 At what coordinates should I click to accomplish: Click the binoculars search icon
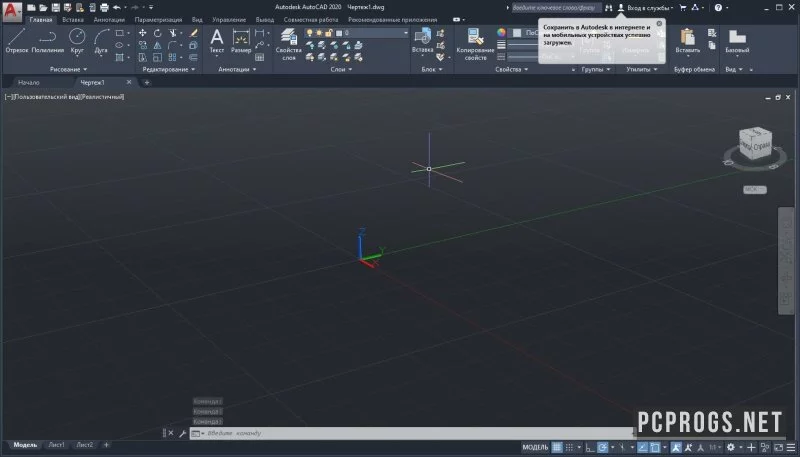(x=608, y=8)
